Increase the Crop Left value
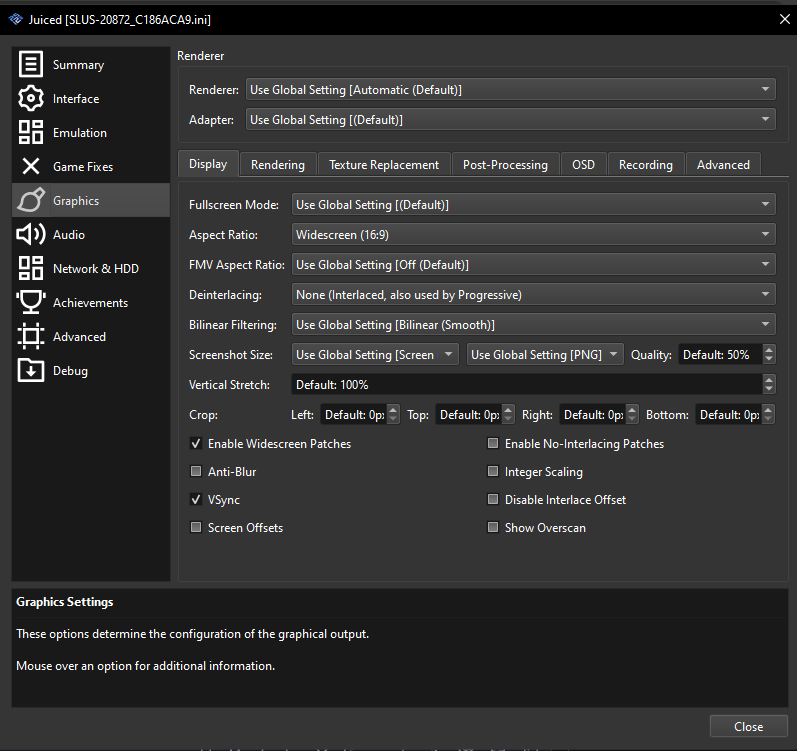 393,409
